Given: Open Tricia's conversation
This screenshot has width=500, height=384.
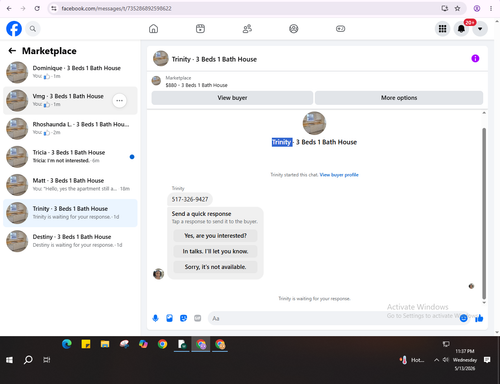Looking at the screenshot, I should 70,157.
